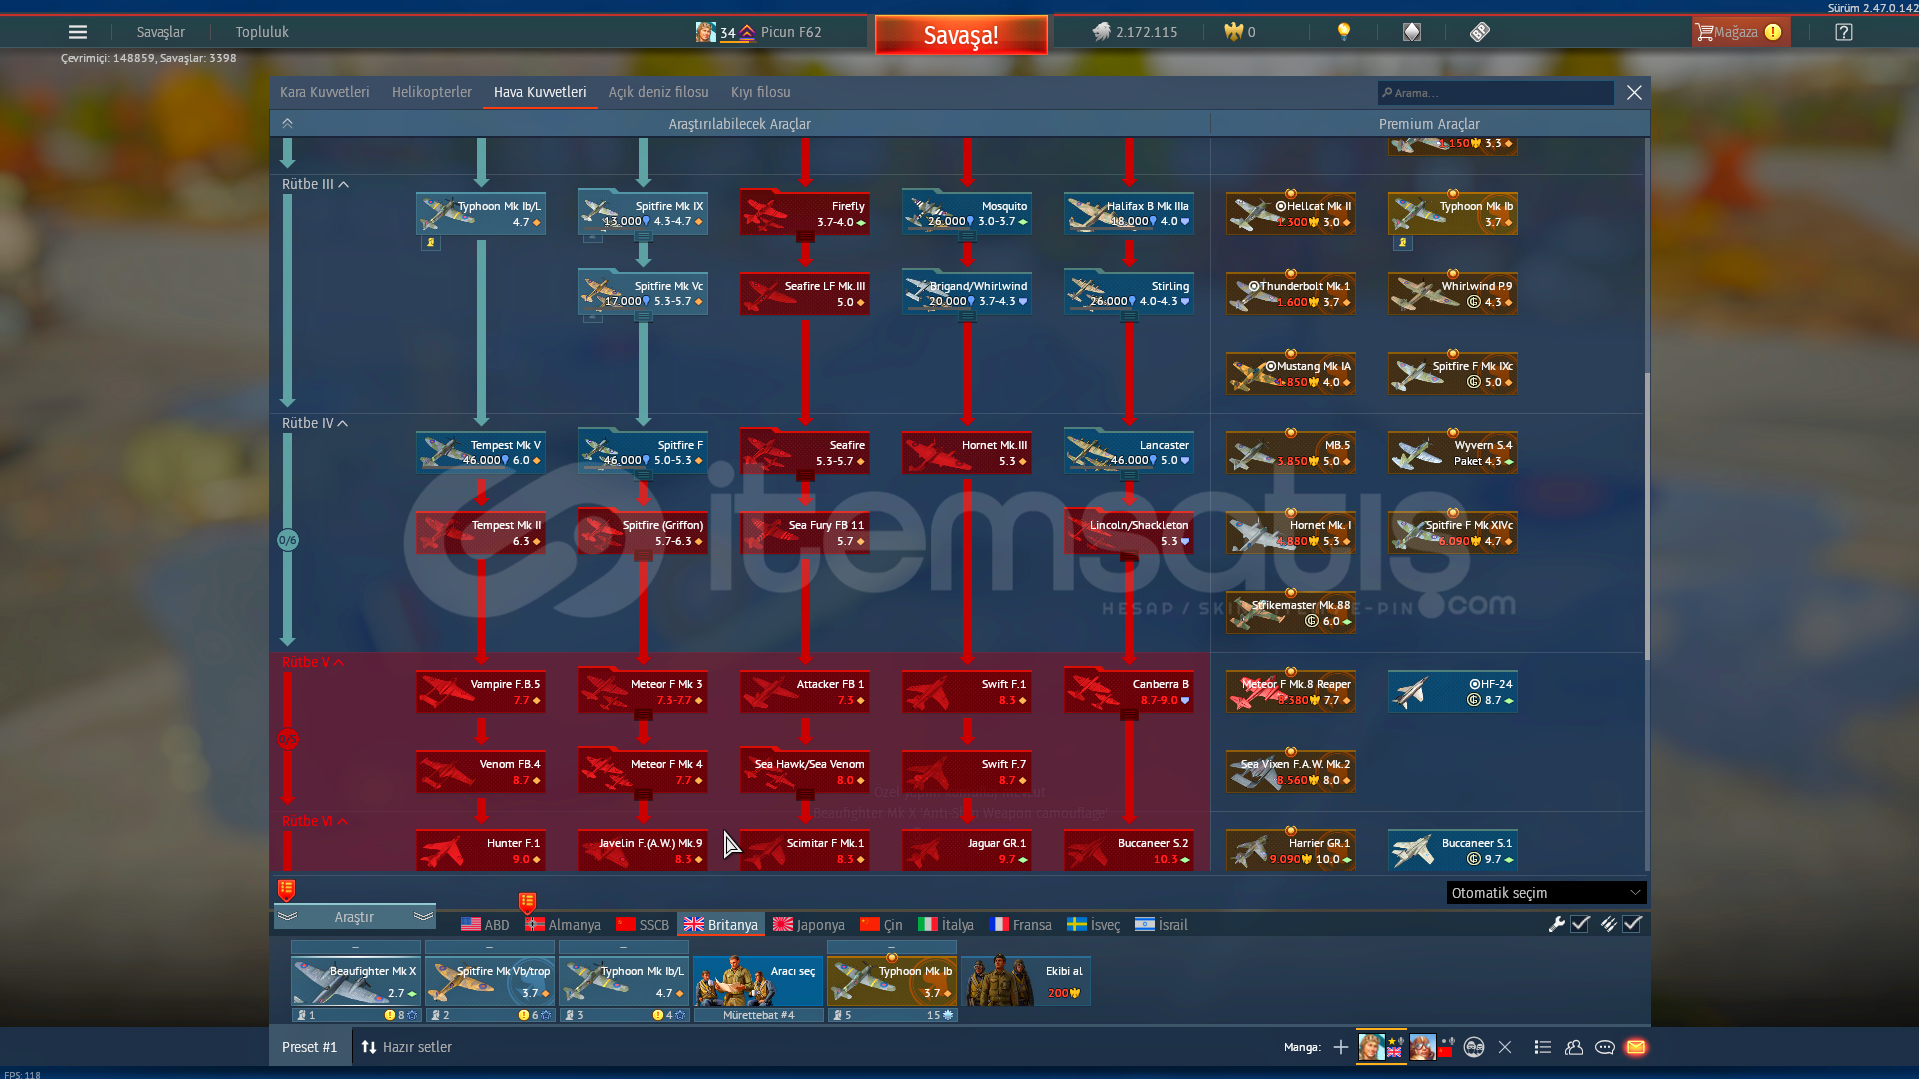The height and width of the screenshot is (1079, 1919).
Task: Select the Lancaster vehicle card
Action: tap(1129, 453)
